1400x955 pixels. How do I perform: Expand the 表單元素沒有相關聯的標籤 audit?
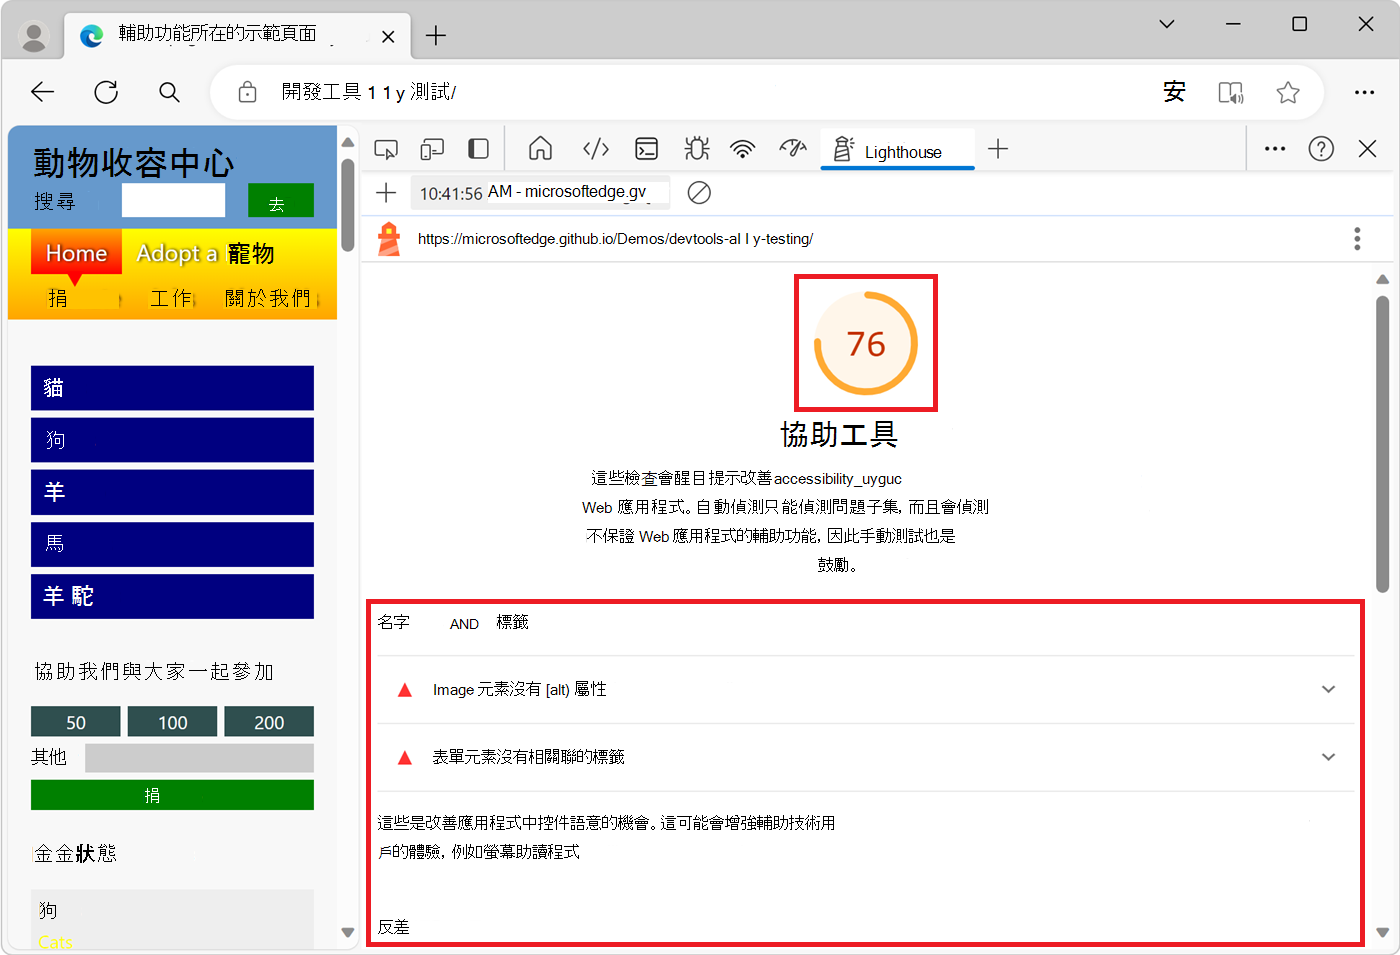pyautogui.click(x=1329, y=757)
